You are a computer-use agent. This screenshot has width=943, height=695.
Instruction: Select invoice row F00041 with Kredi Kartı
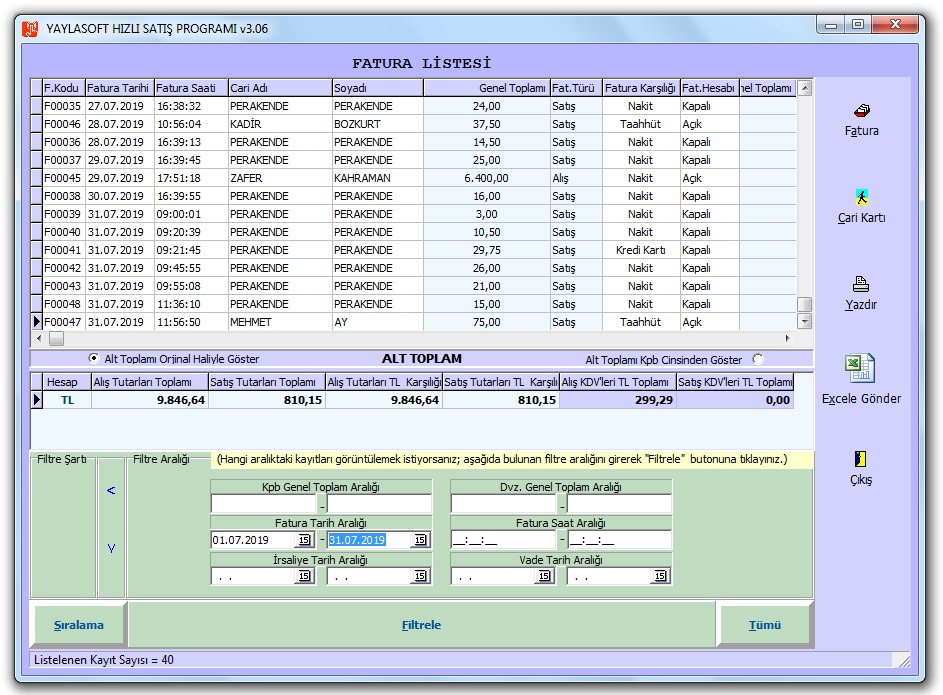[x=414, y=250]
